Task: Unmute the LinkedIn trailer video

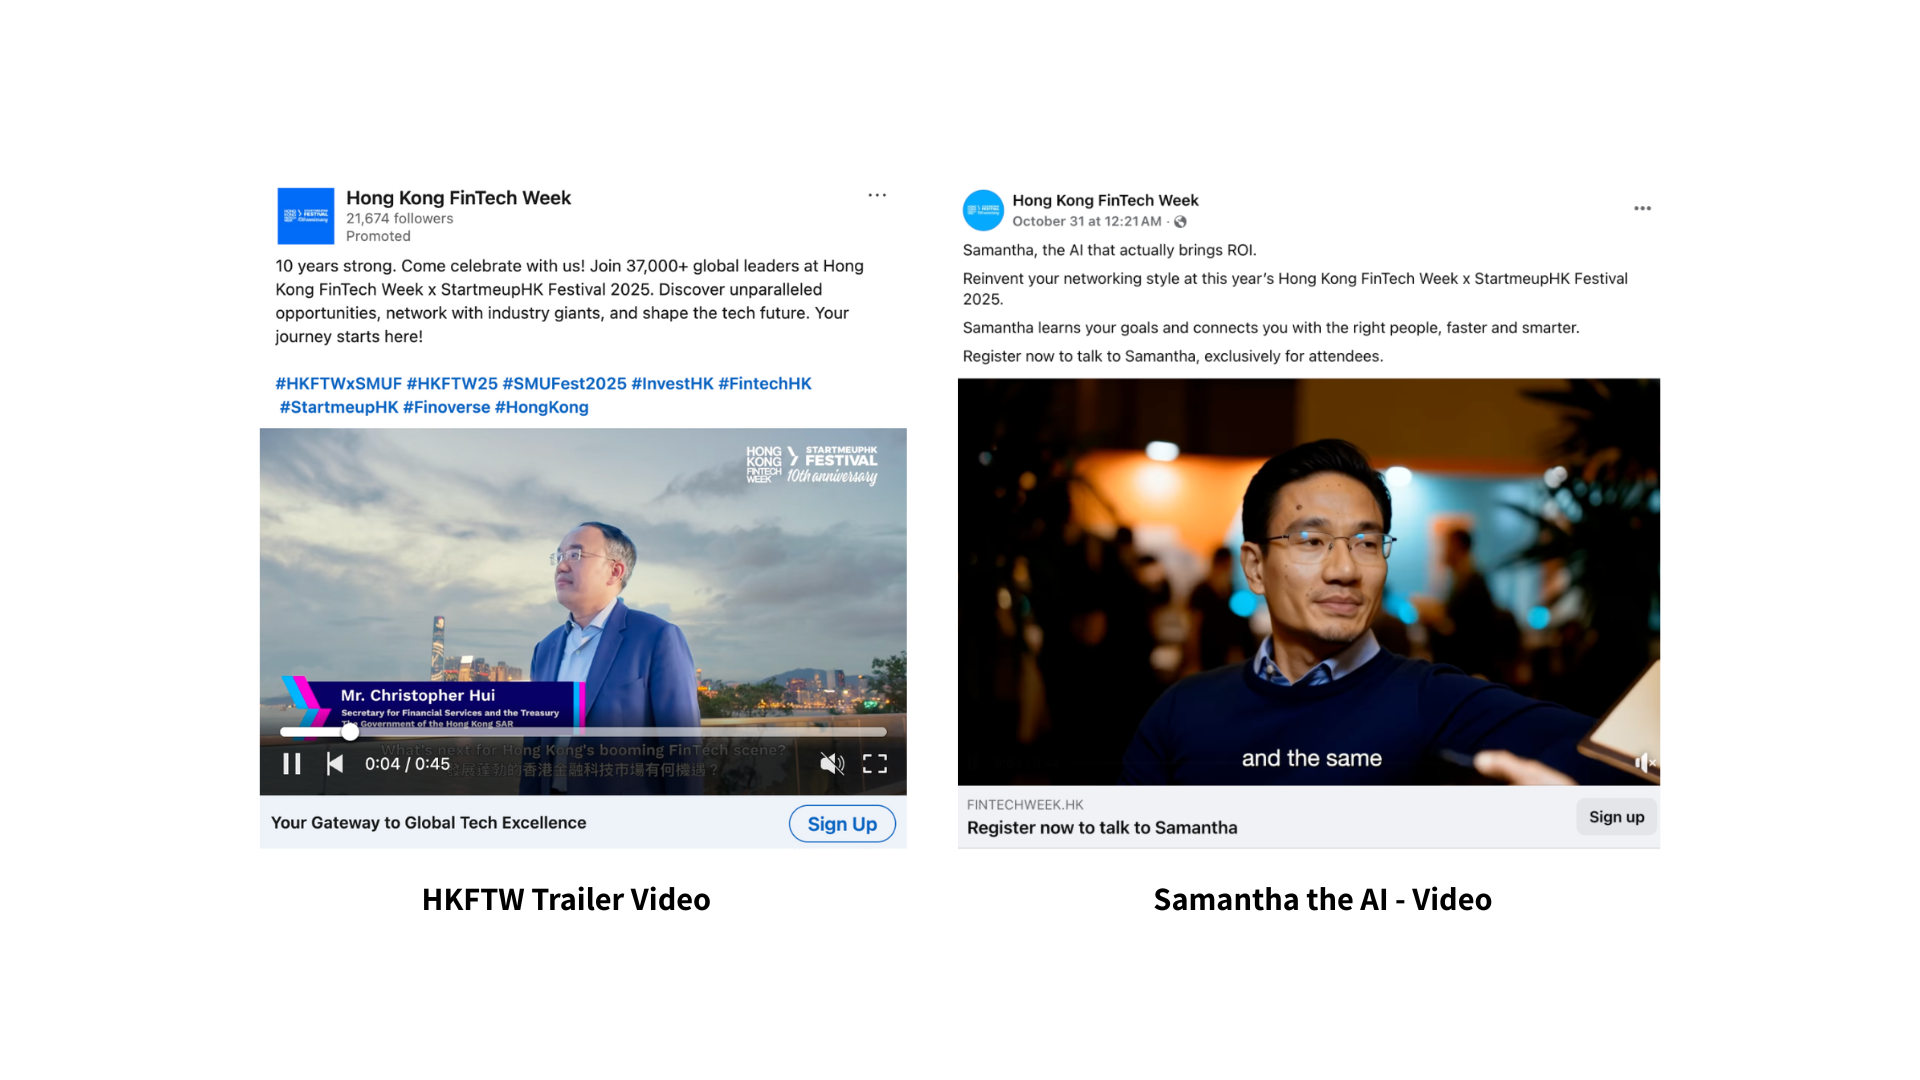Action: pyautogui.click(x=831, y=764)
